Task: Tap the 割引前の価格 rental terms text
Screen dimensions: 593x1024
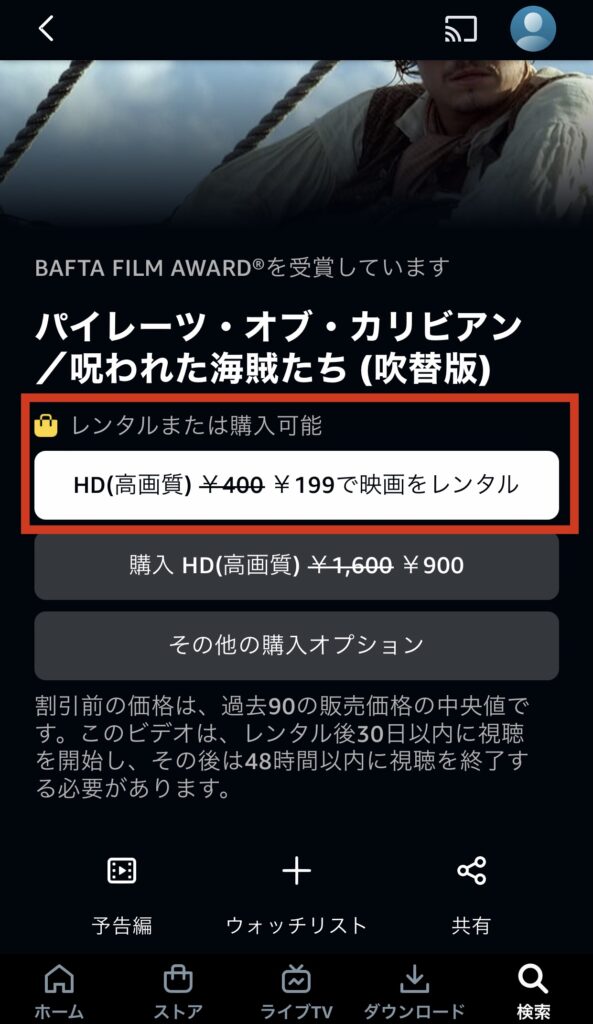Action: (282, 747)
